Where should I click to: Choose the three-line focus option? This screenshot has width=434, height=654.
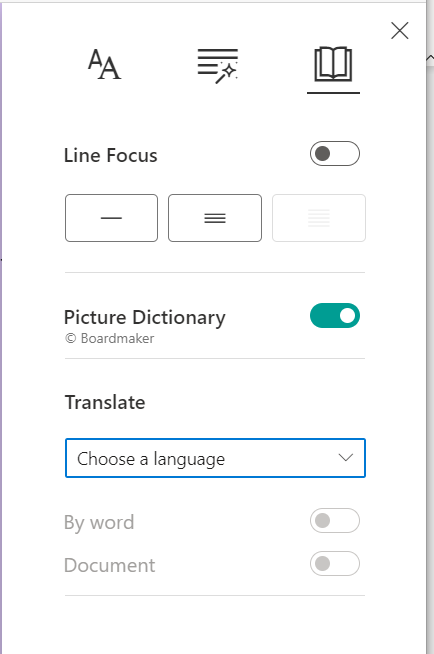point(215,218)
